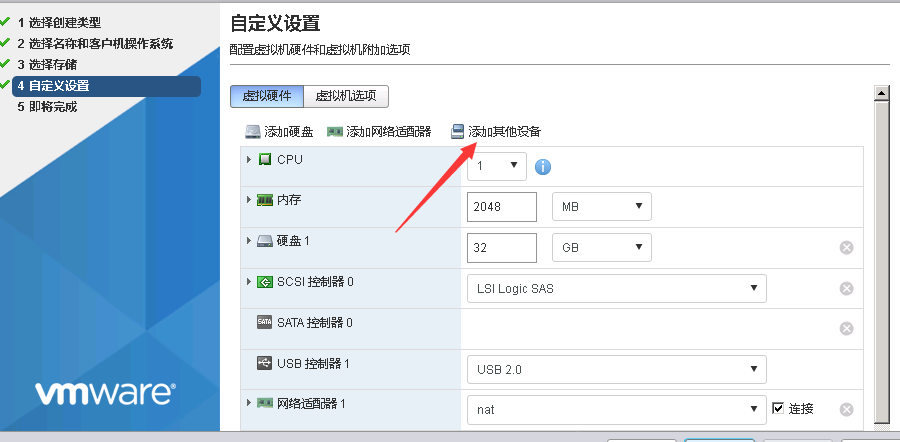Go to step 2 Select name and guest OS (选择名称和客户机操作系统)
The height and width of the screenshot is (442, 900).
95,44
